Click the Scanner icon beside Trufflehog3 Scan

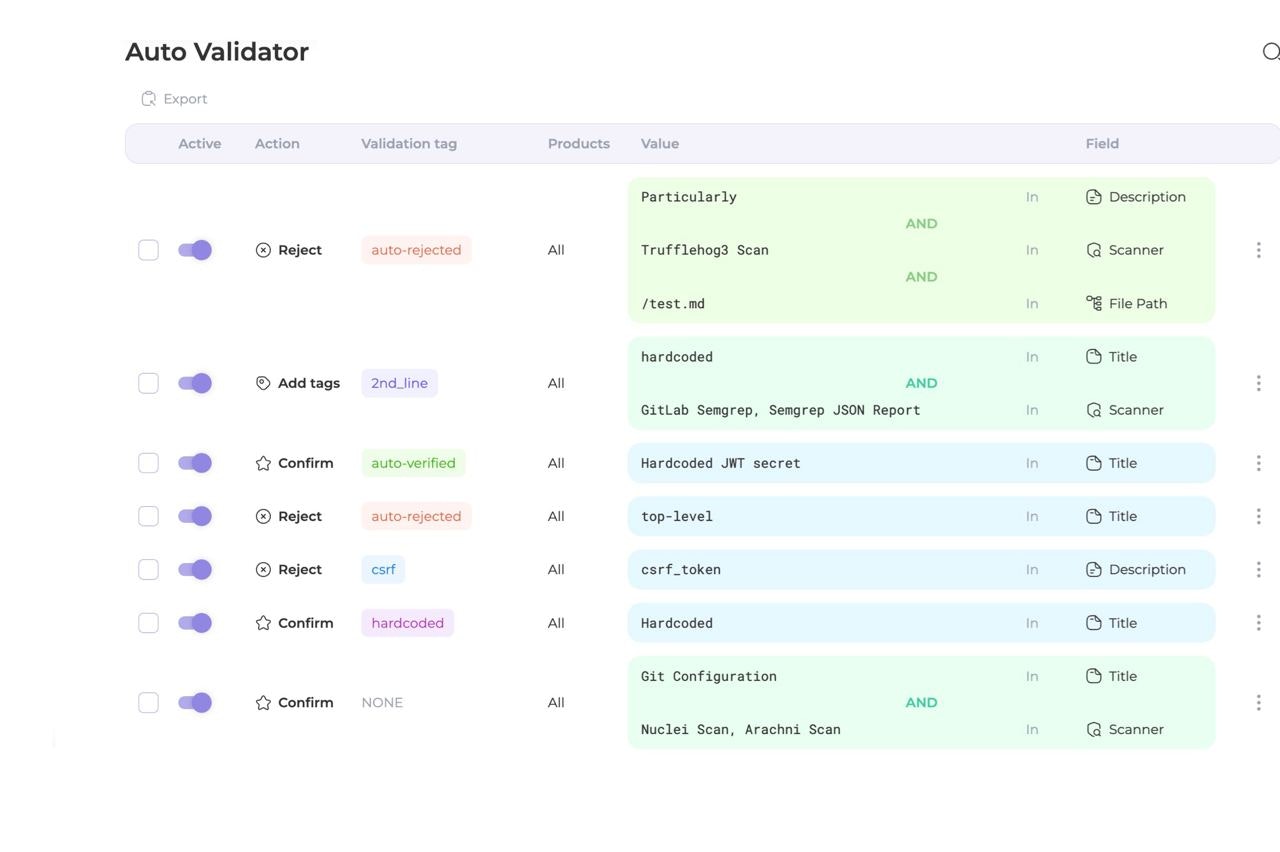coord(1092,250)
